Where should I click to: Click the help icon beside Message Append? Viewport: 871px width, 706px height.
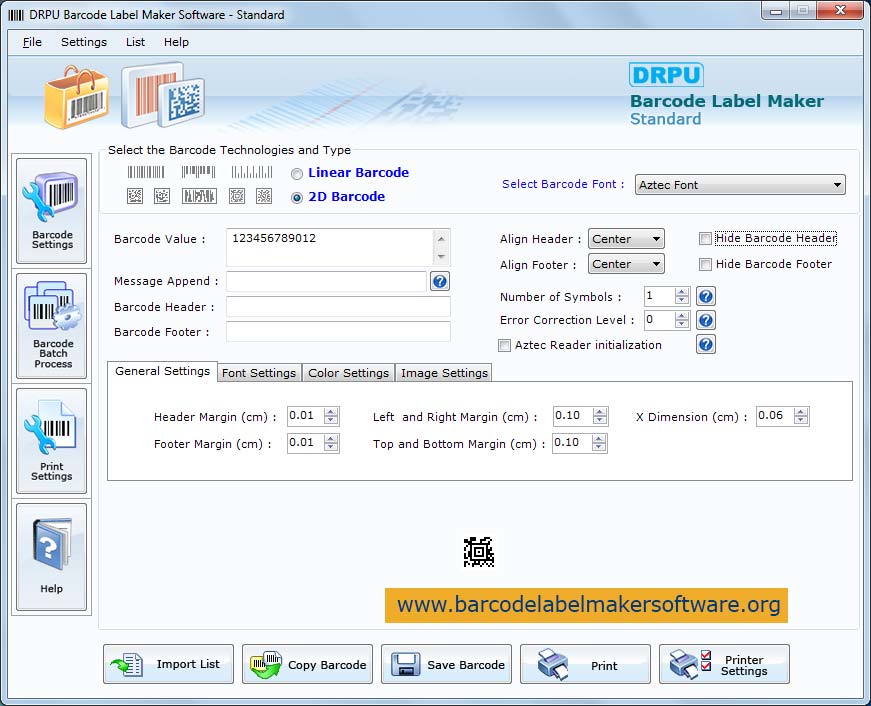point(439,281)
